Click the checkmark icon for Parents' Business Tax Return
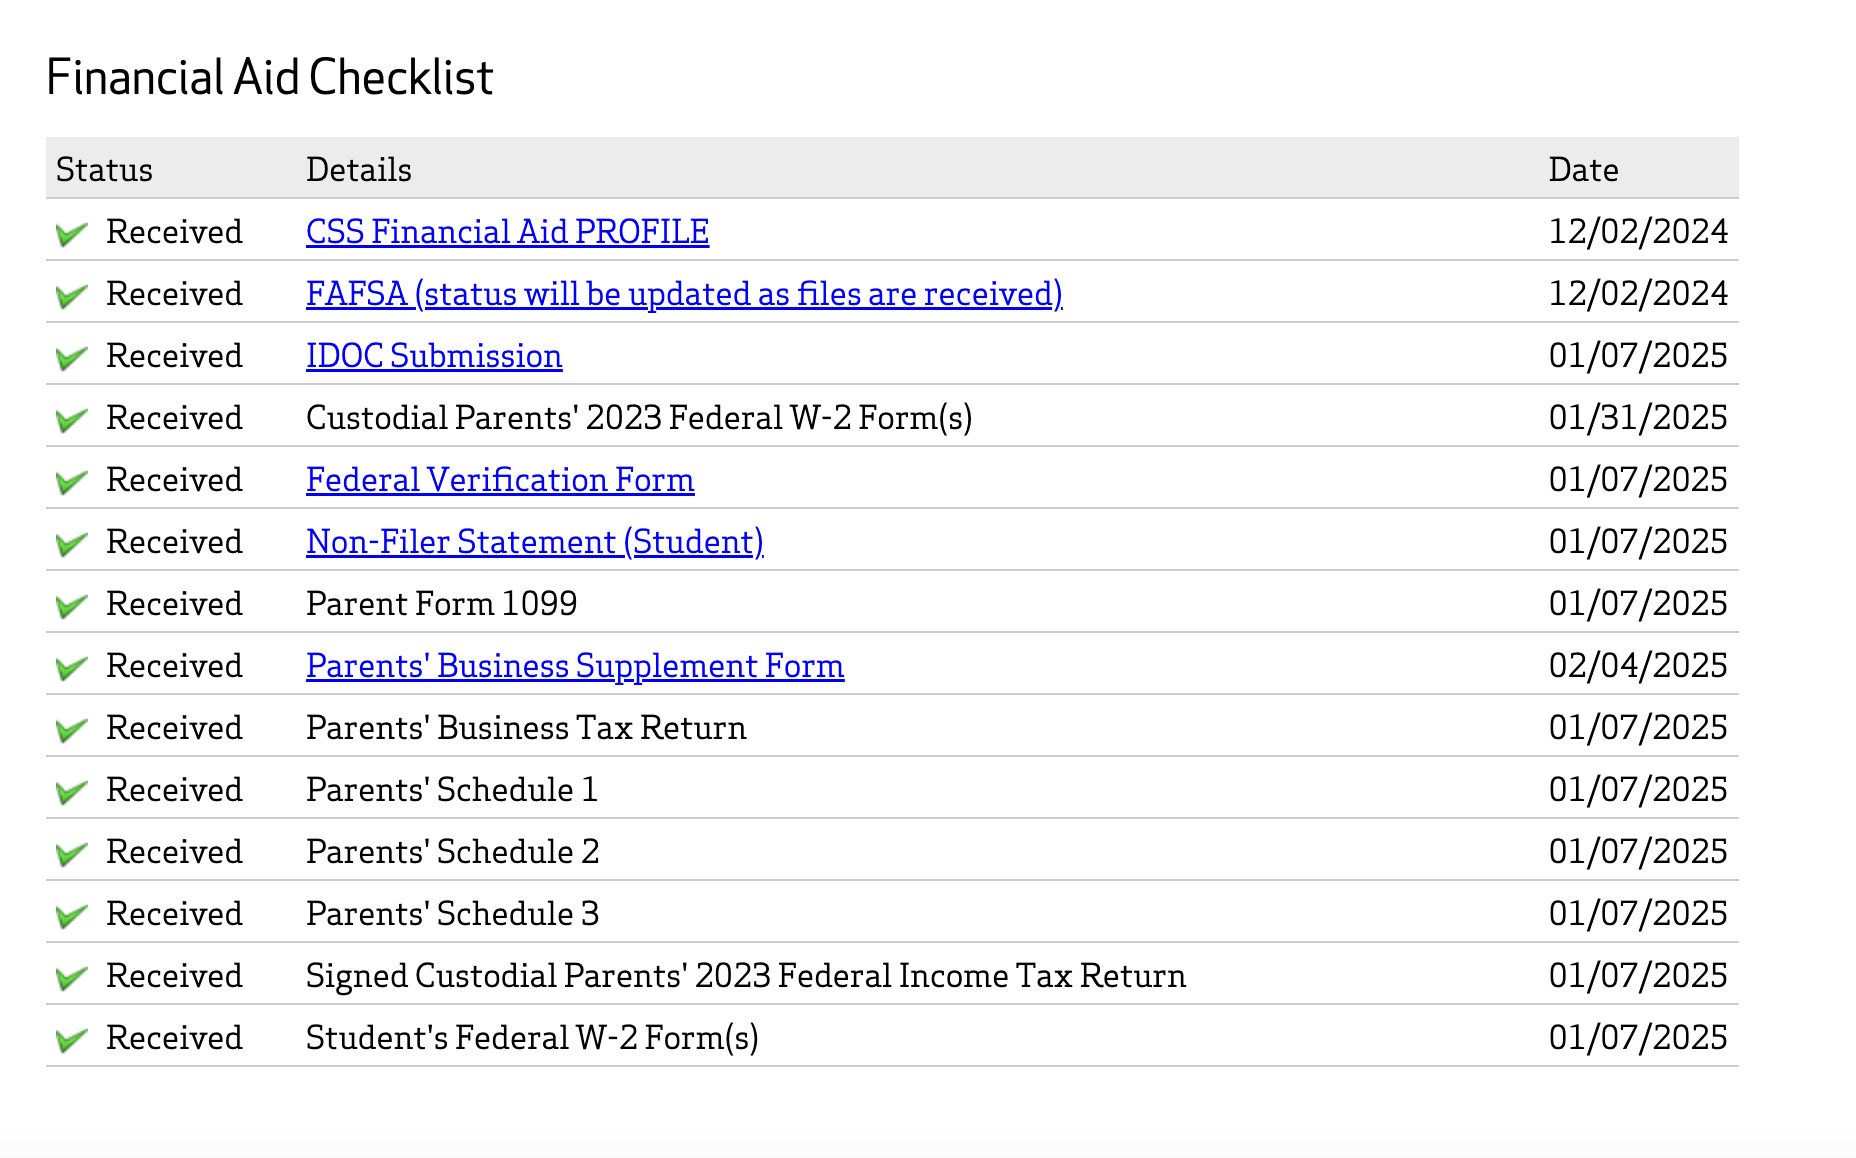 pos(71,730)
